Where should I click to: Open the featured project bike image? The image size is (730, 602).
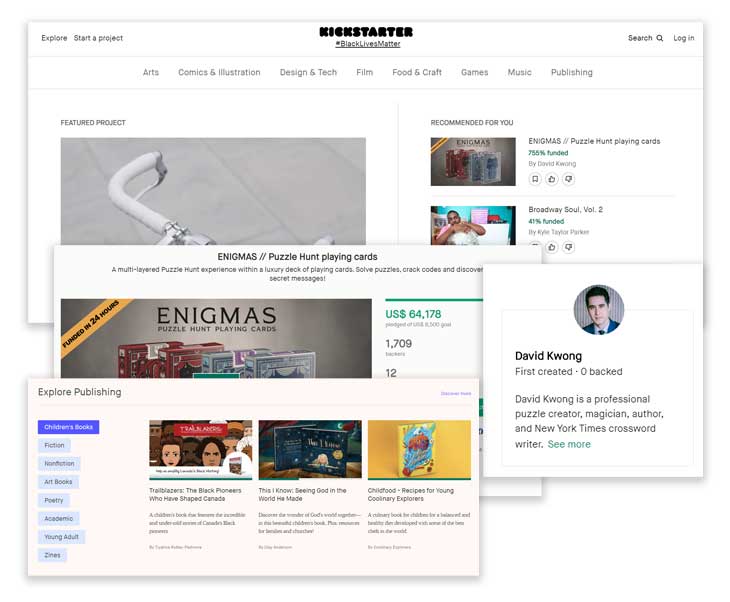(x=213, y=191)
